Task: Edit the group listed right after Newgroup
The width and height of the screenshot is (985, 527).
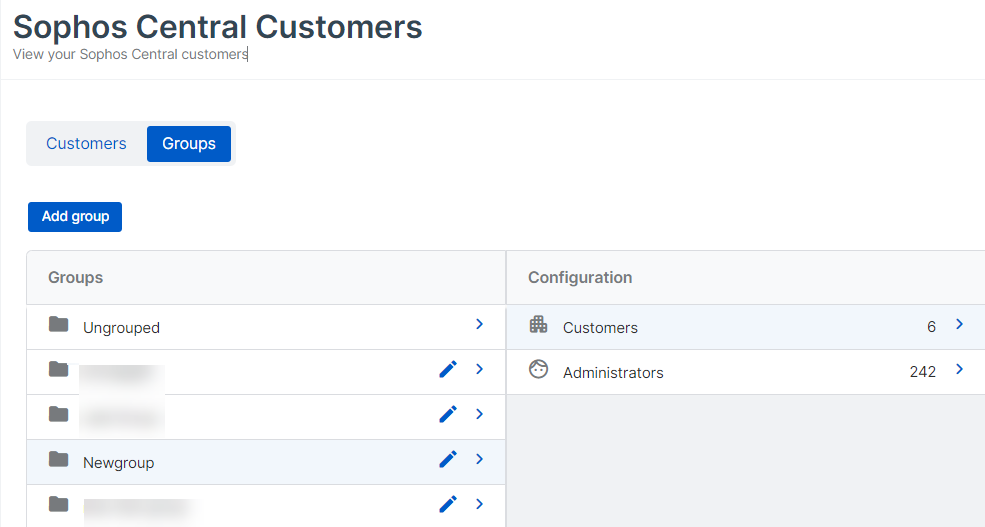Action: (x=448, y=504)
